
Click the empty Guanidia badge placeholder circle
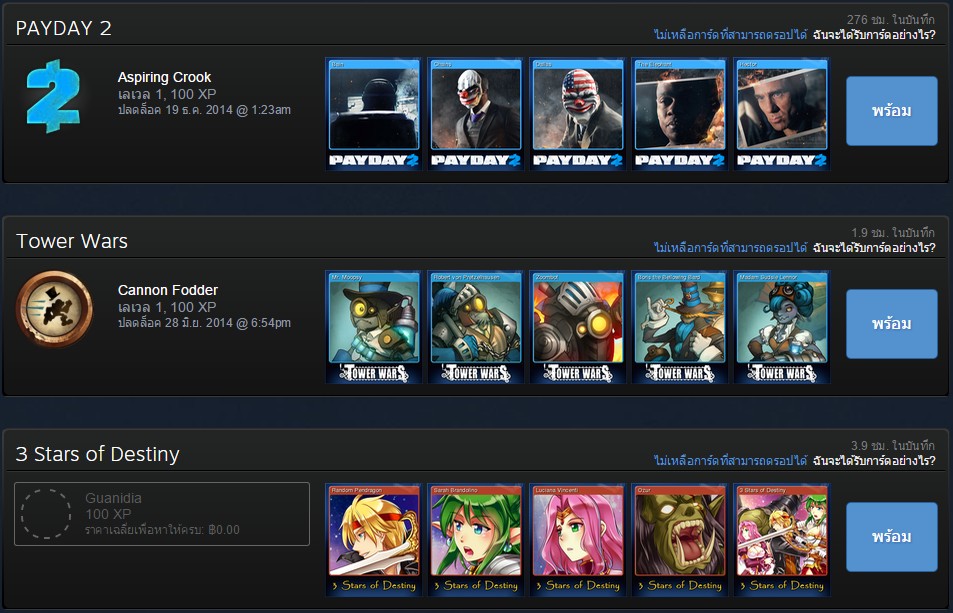(x=46, y=514)
